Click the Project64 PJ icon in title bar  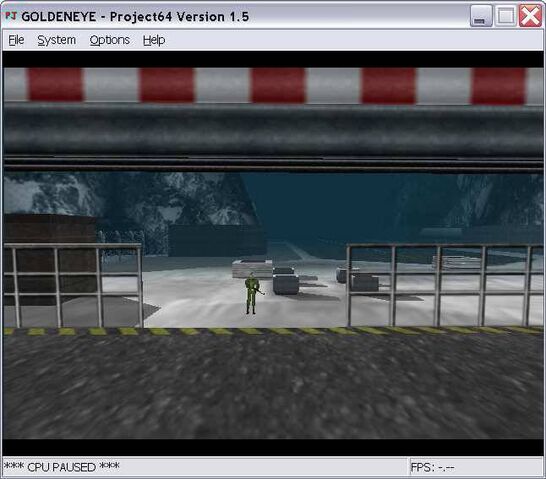(11, 16)
